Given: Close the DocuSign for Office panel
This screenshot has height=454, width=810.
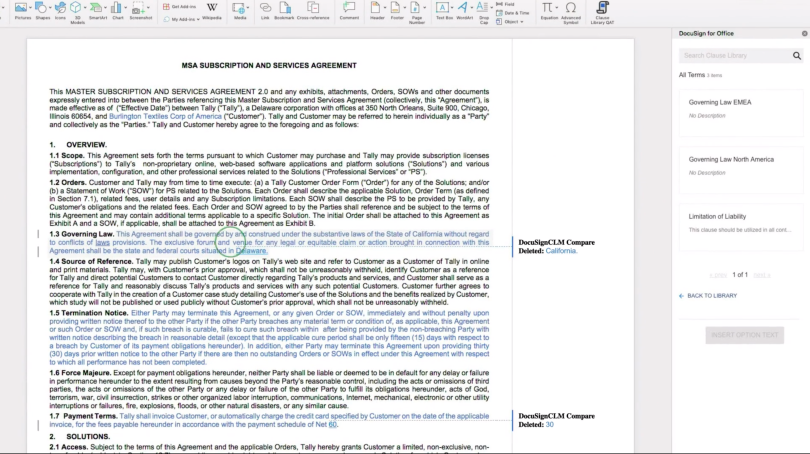Looking at the screenshot, I should click(804, 33).
